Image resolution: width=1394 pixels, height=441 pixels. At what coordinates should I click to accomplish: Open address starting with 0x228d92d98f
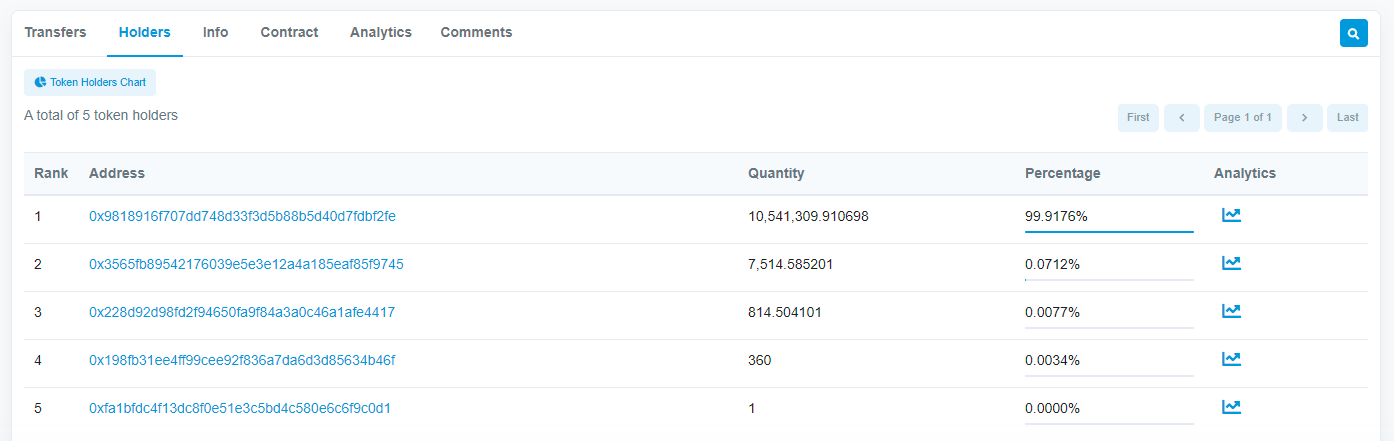(242, 312)
